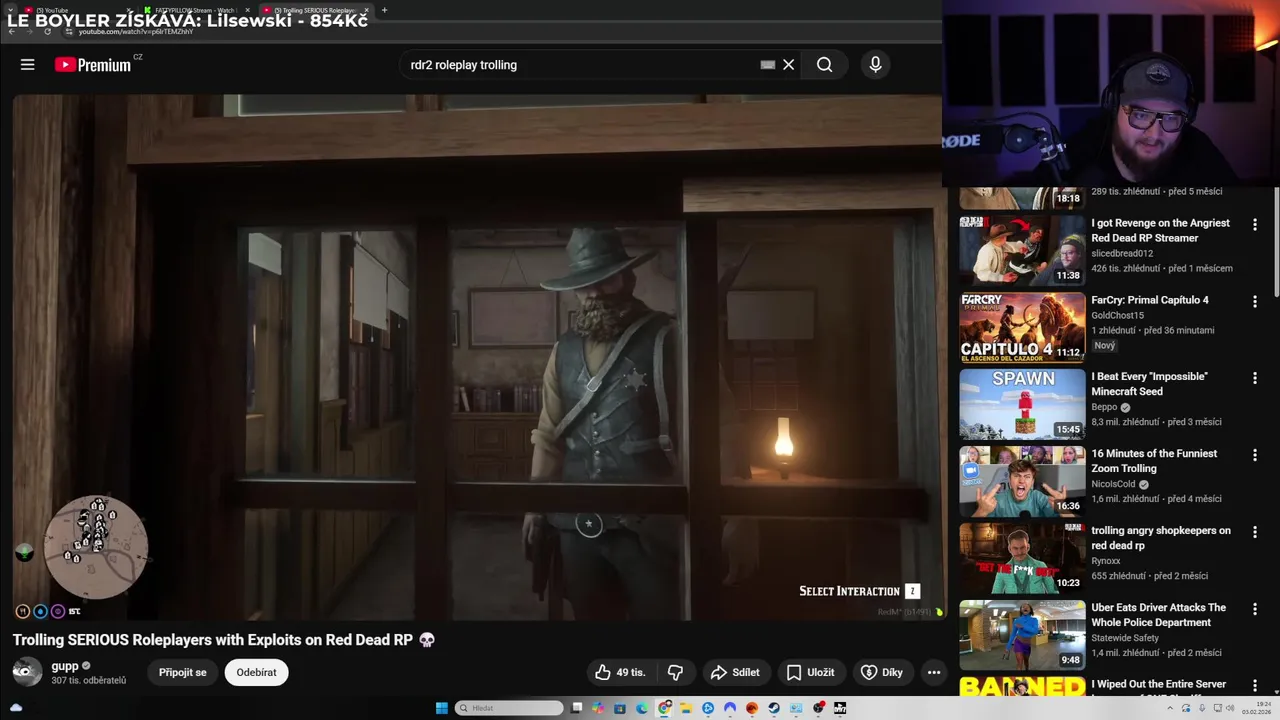Share the video with Sdílet

point(735,672)
